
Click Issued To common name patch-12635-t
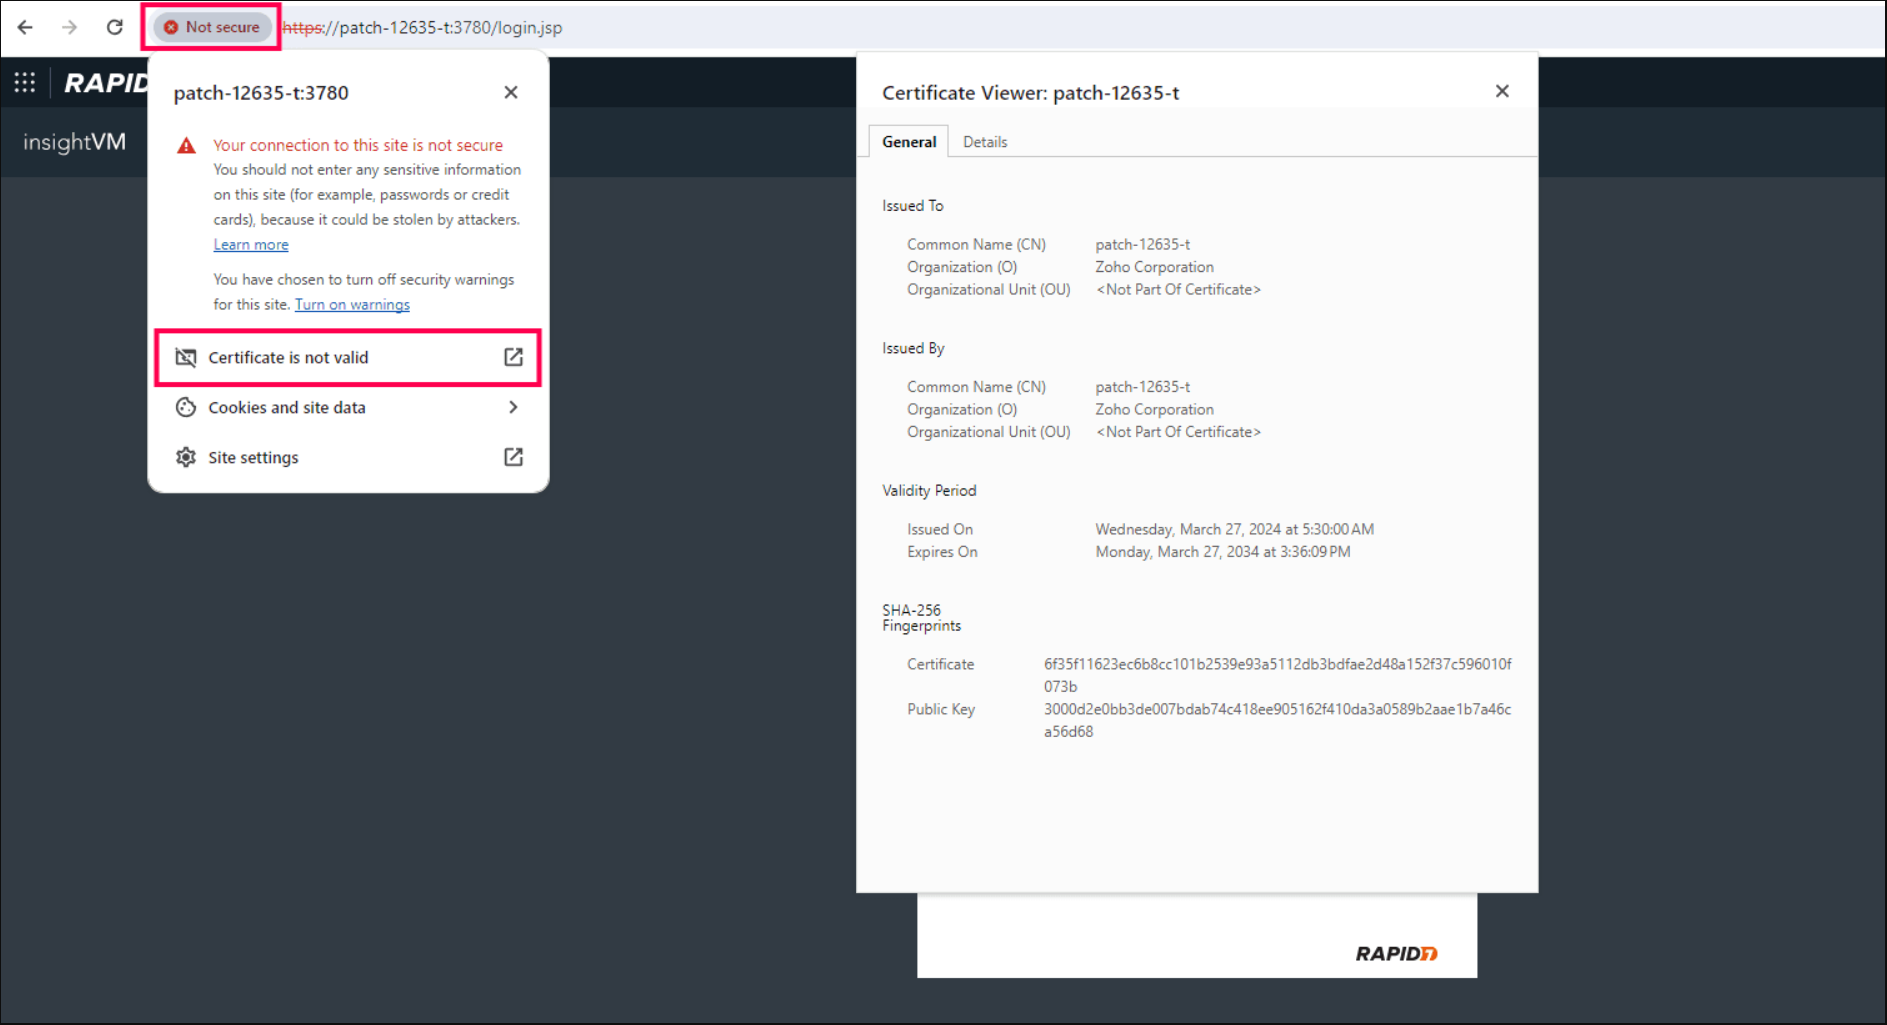click(x=1142, y=245)
